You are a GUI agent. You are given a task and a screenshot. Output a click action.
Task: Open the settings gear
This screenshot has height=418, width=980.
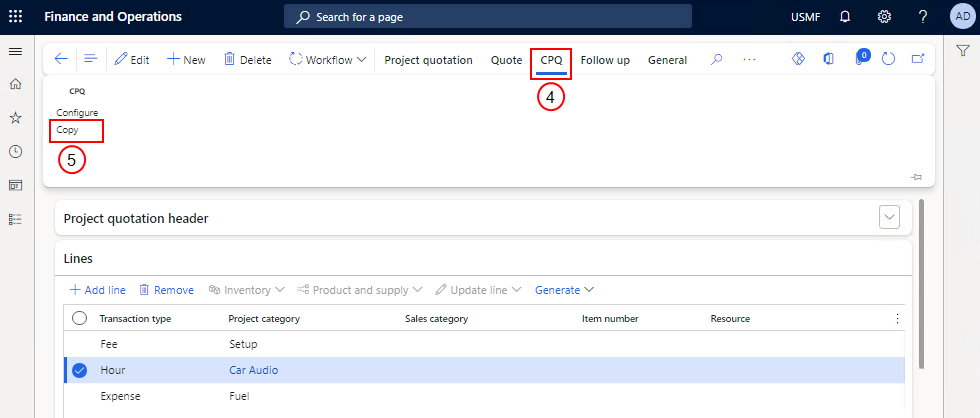click(x=884, y=17)
